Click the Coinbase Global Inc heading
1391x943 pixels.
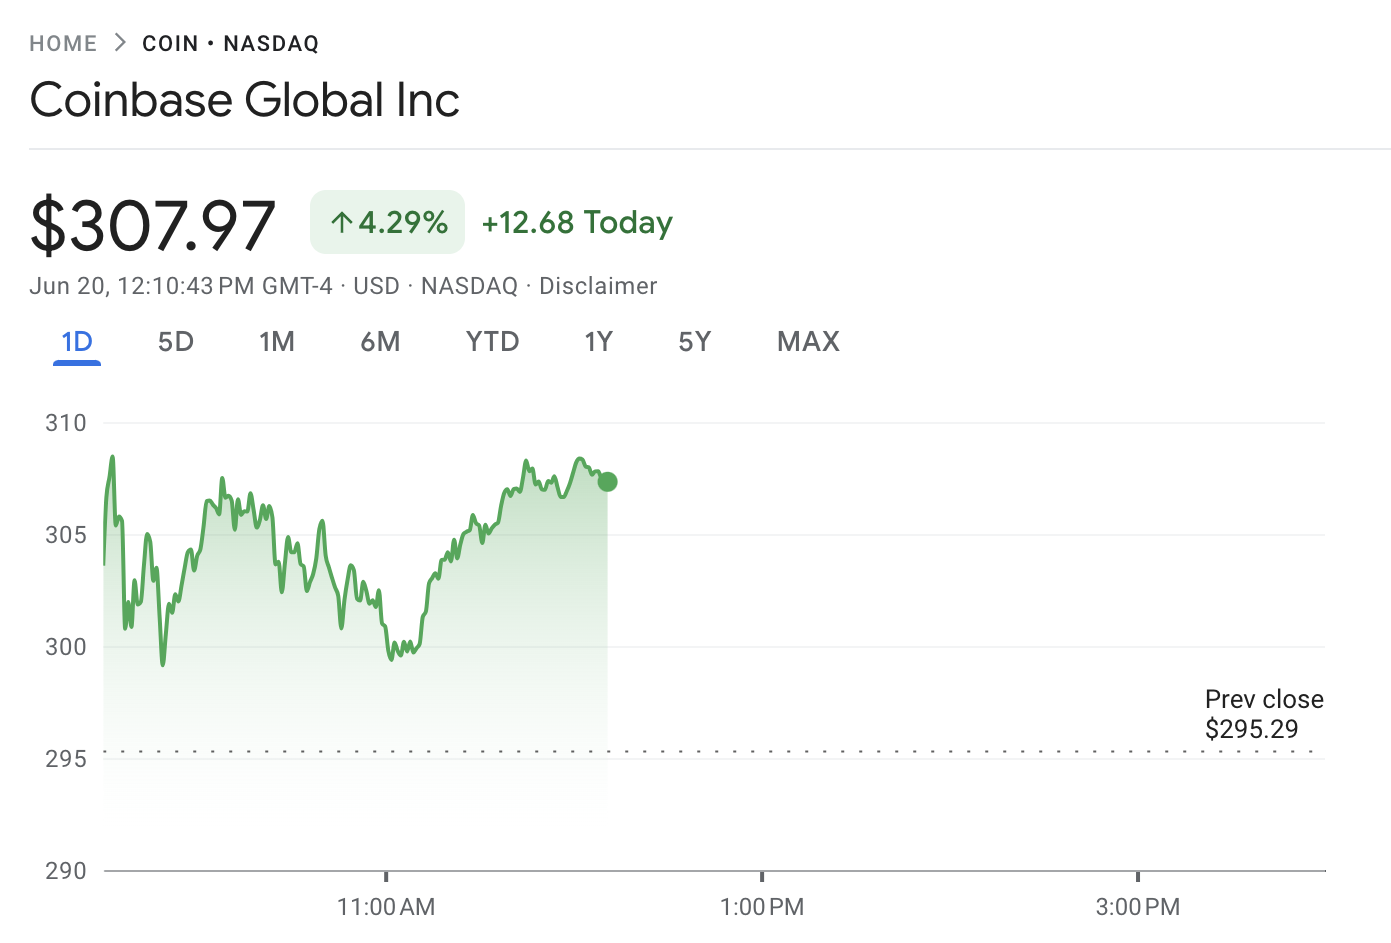click(245, 100)
